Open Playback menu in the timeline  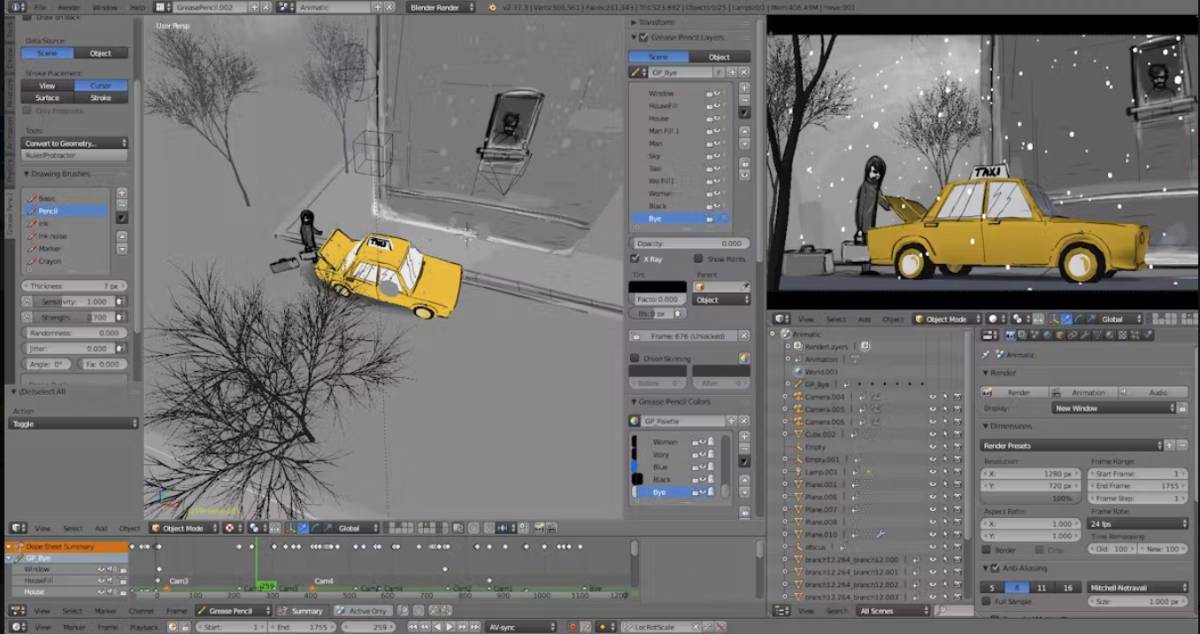pos(144,627)
